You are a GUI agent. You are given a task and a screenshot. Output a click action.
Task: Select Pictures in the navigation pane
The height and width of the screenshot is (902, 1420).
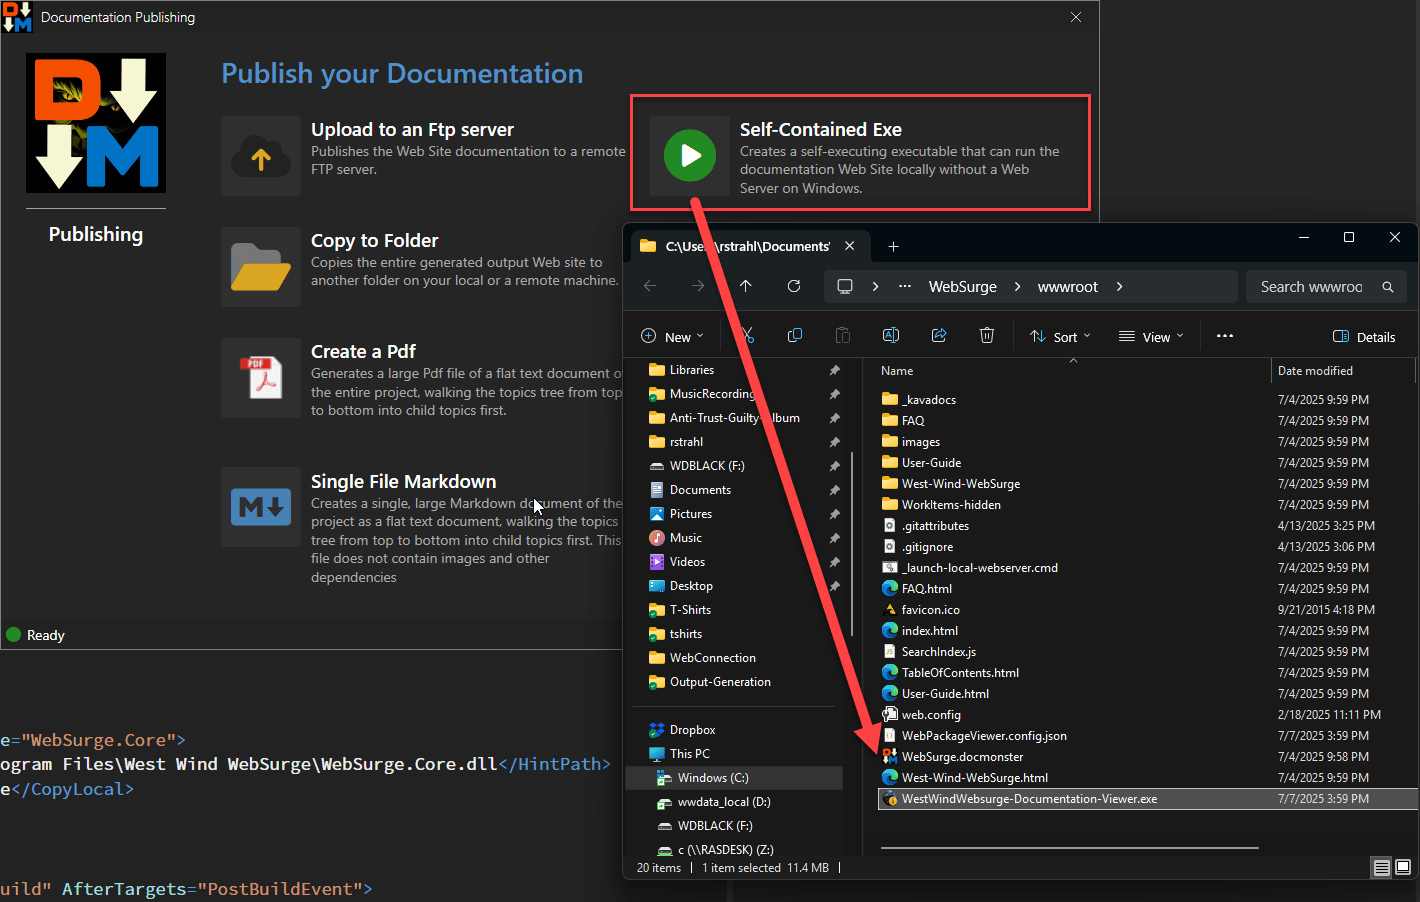pyautogui.click(x=691, y=514)
